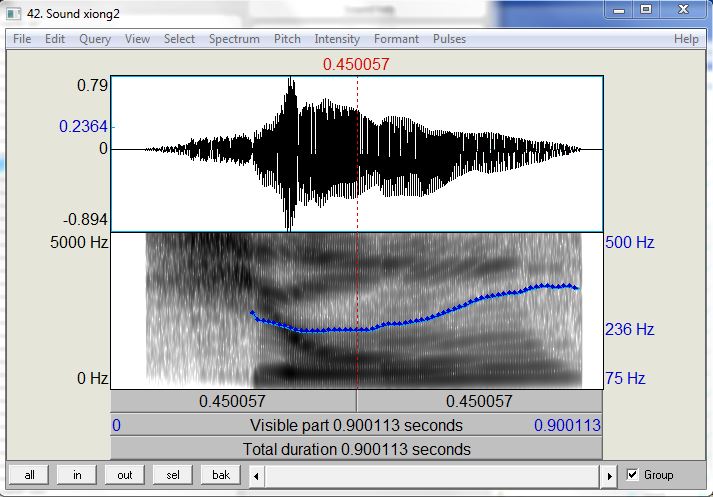The height and width of the screenshot is (497, 713).
Task: Open the Query menu
Action: 95,39
